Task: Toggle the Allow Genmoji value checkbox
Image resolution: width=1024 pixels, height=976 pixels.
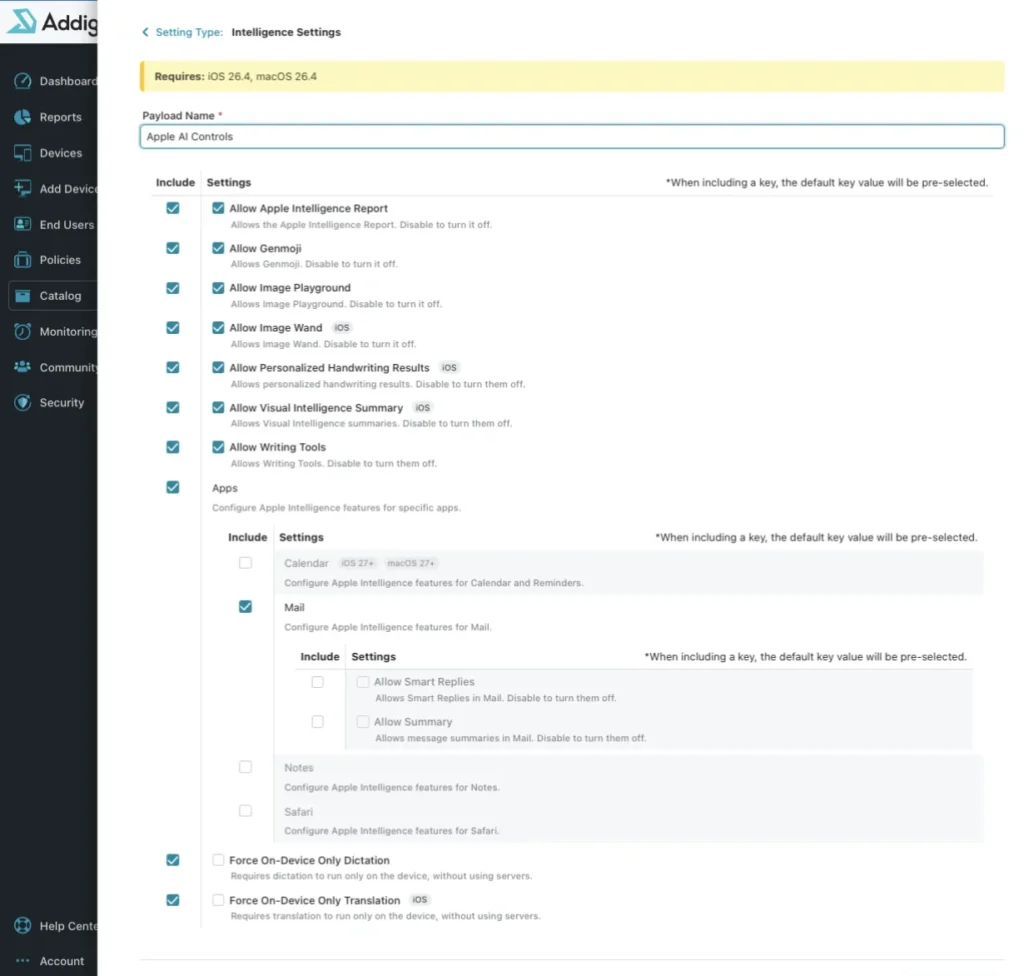Action: point(218,248)
